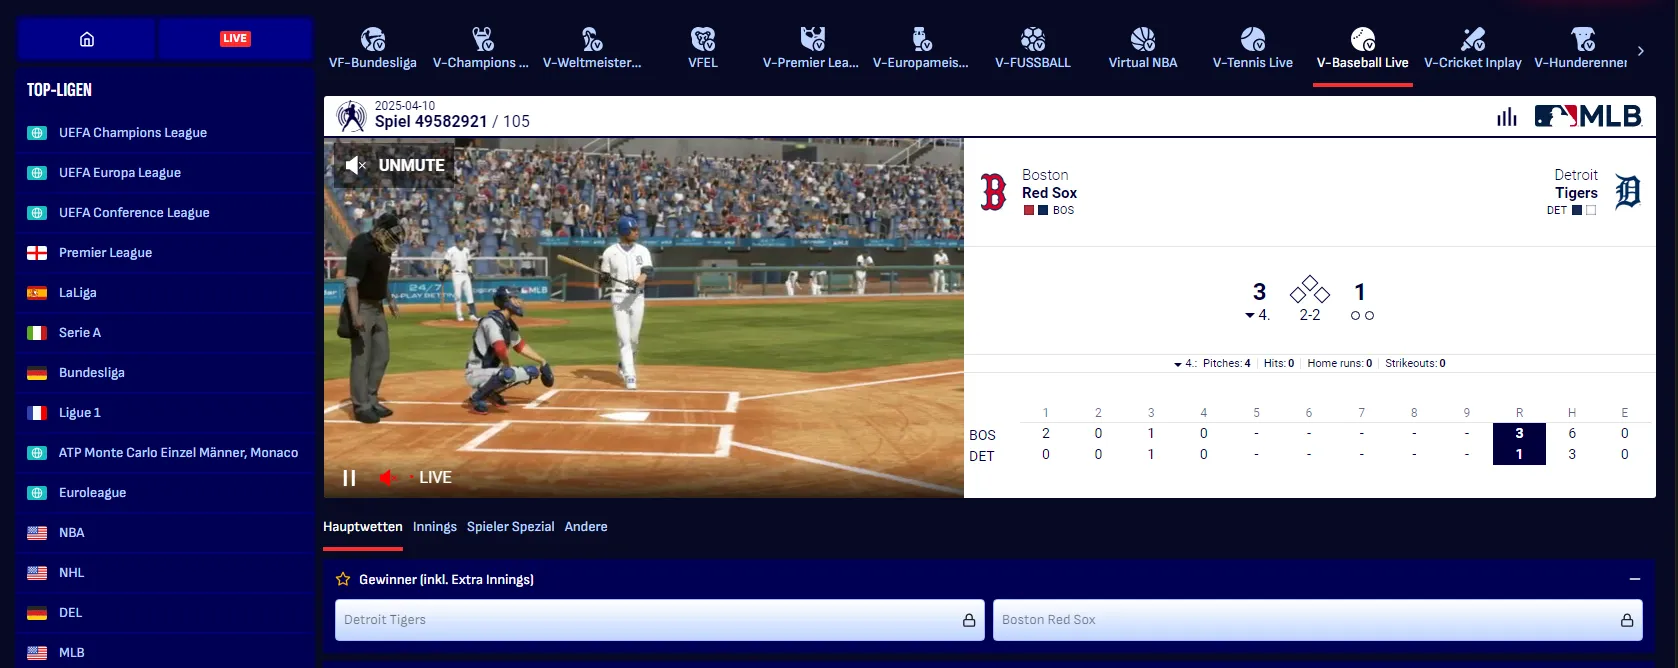1678x668 pixels.
Task: Click Spiel 49582921 title
Action: [x=431, y=121]
